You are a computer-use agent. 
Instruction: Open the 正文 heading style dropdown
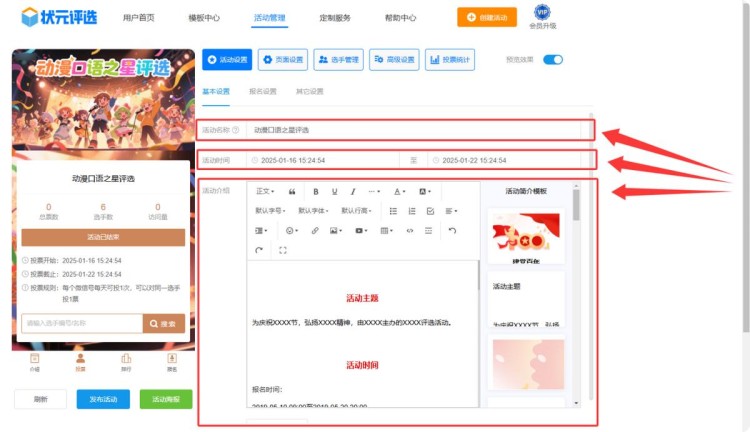265,191
